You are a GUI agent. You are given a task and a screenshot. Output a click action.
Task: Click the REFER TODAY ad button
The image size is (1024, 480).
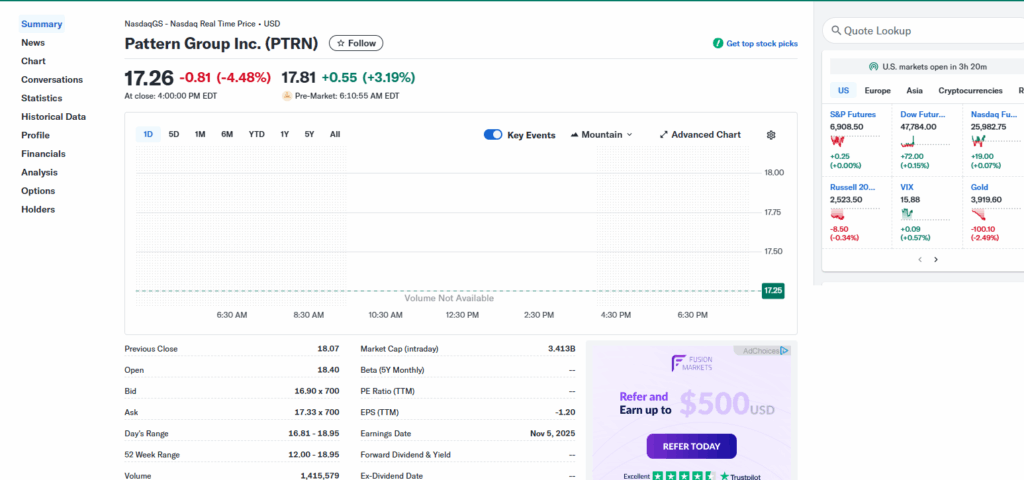point(691,446)
